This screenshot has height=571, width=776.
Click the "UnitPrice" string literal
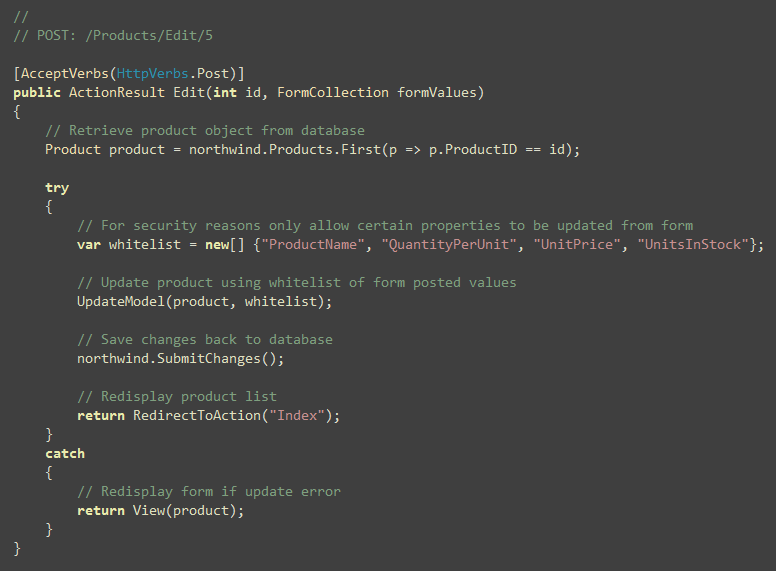(577, 244)
